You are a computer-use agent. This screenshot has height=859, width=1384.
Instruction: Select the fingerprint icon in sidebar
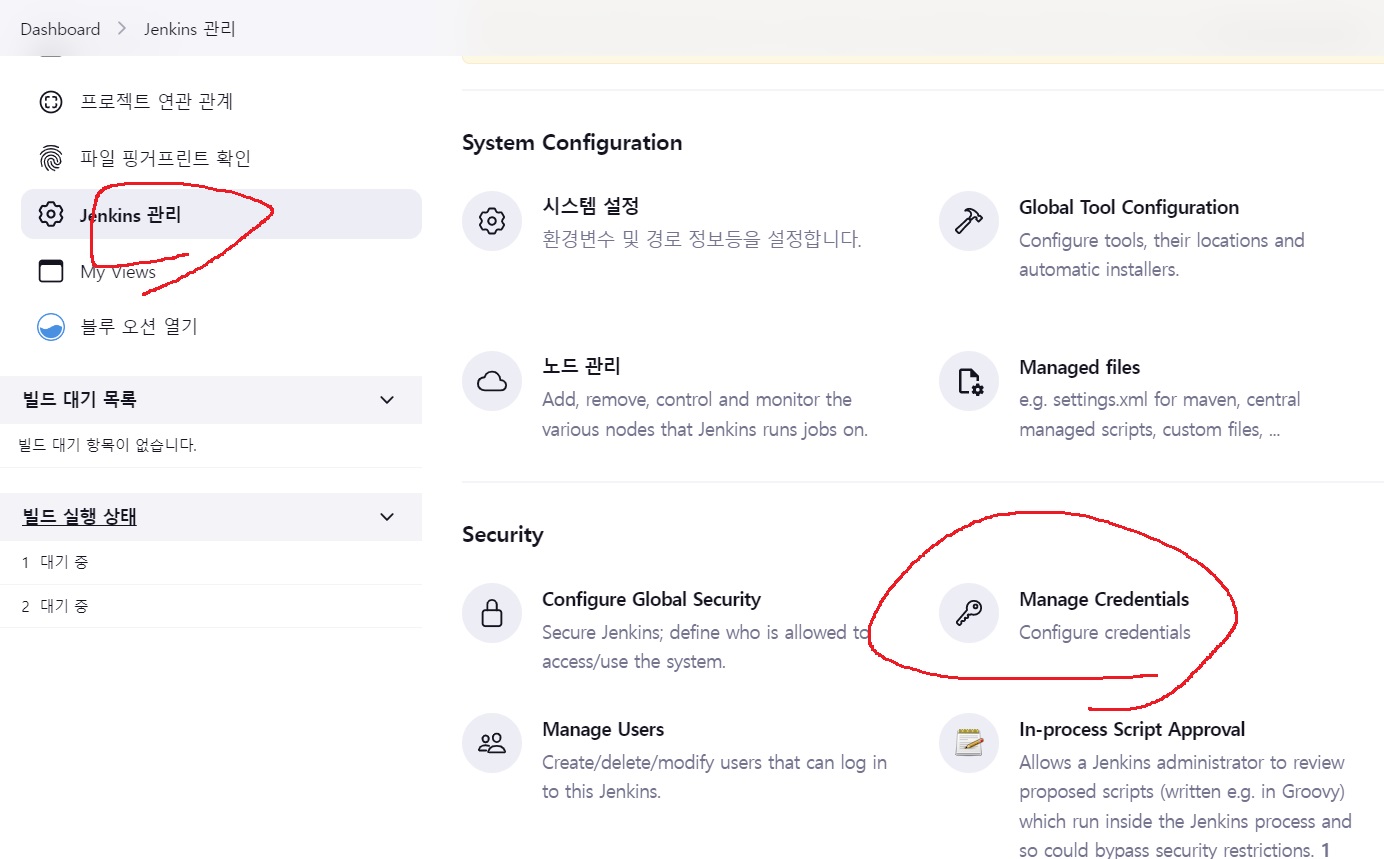50,158
